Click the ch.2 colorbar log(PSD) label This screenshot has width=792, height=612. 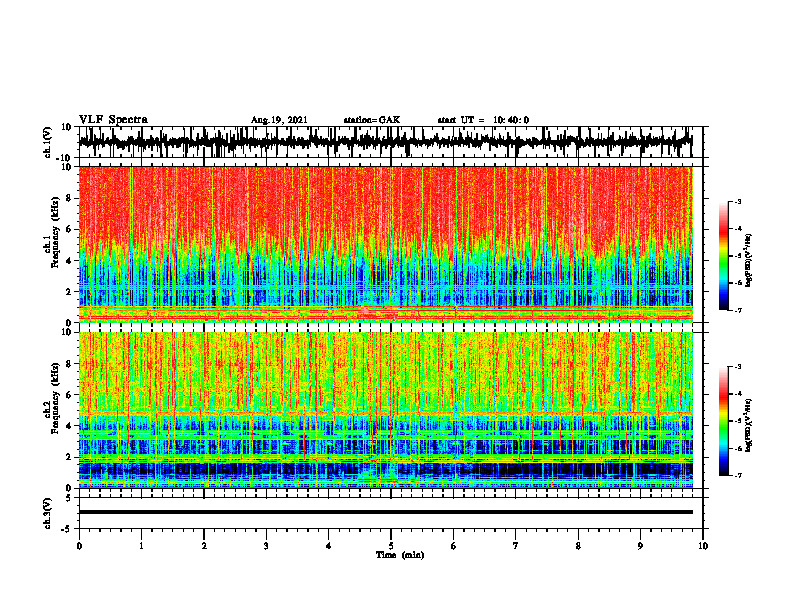click(749, 423)
